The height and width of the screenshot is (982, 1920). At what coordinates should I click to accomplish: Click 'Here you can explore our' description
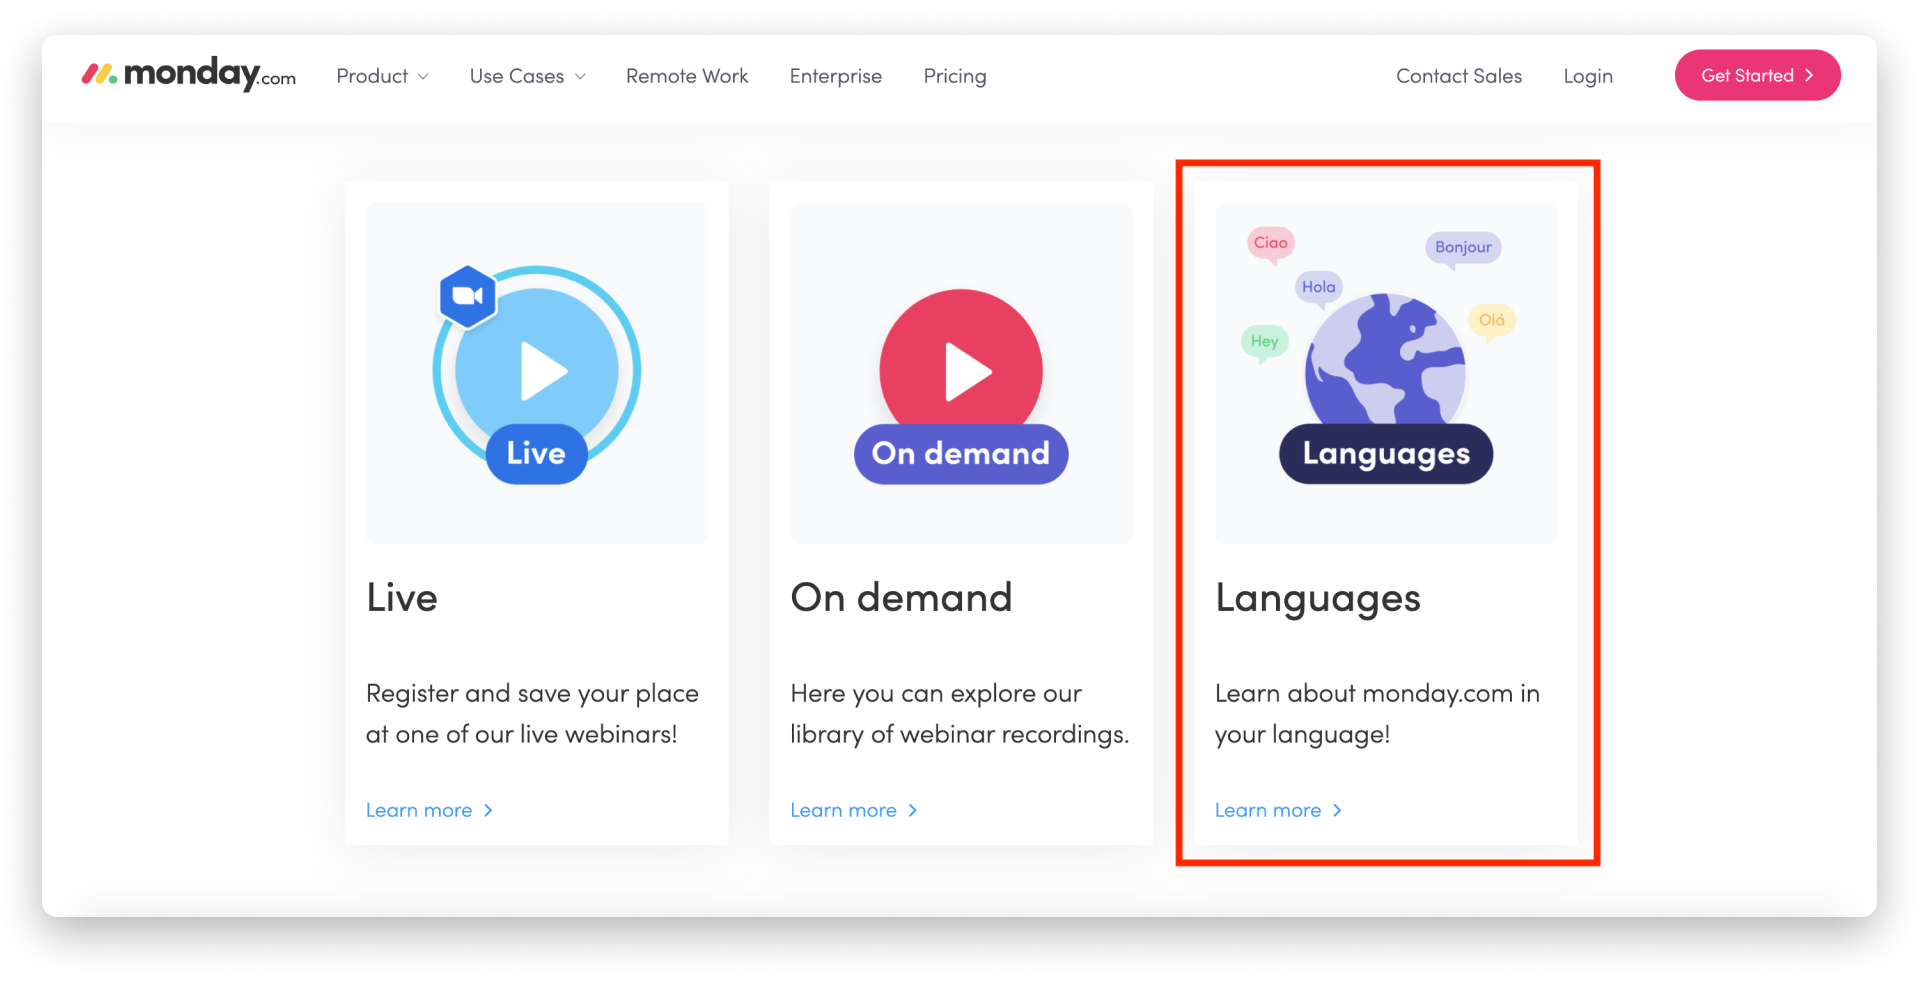936,694
